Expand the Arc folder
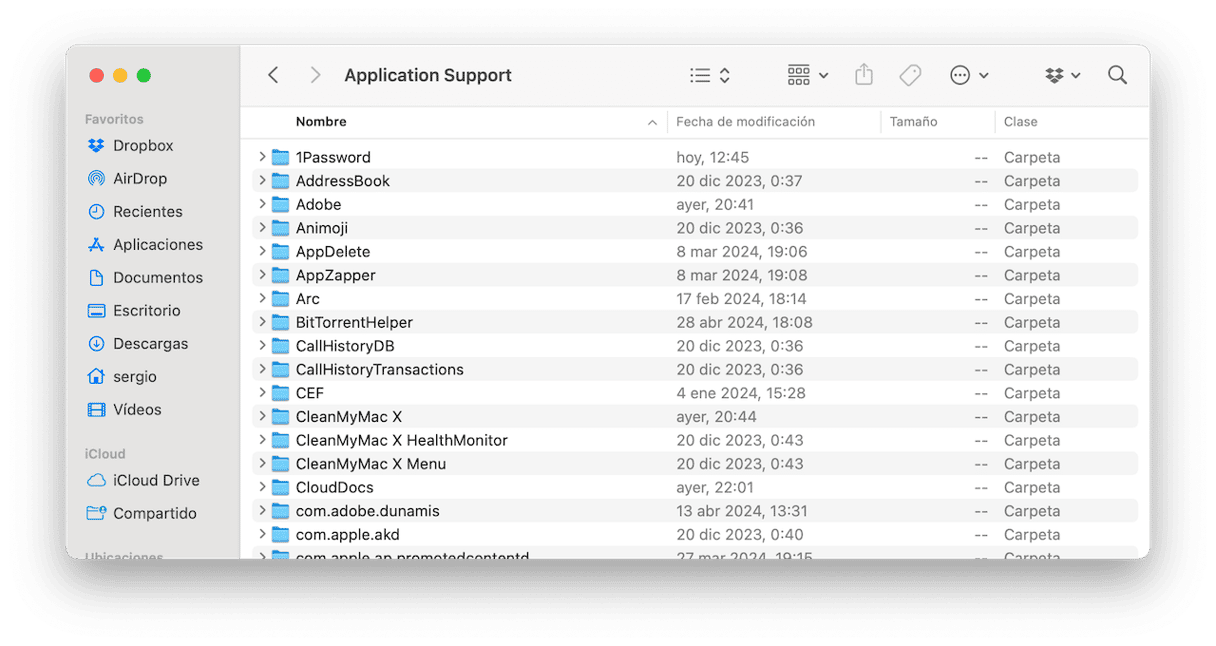This screenshot has height=646, width=1216. point(262,298)
